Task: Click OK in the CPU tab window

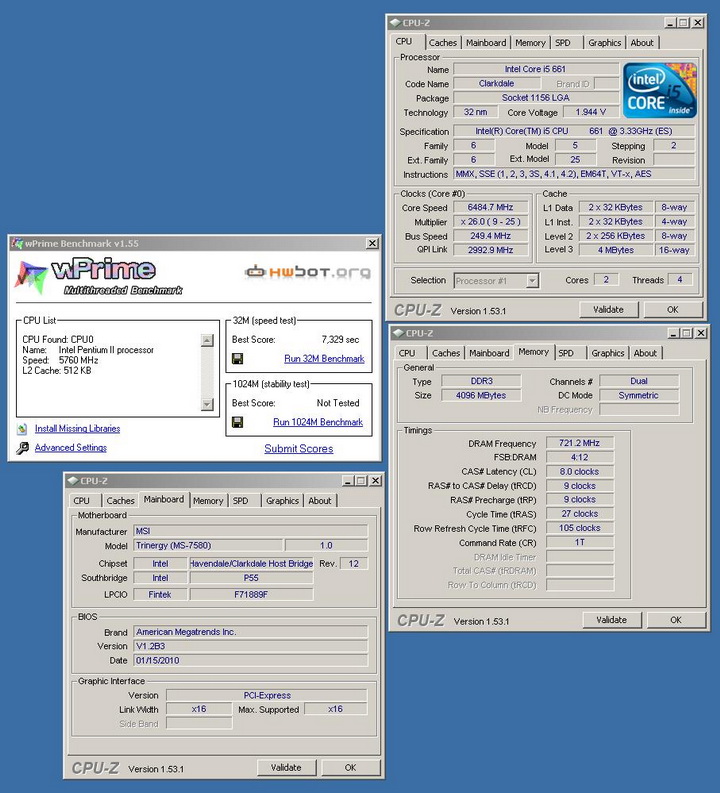Action: tap(672, 310)
